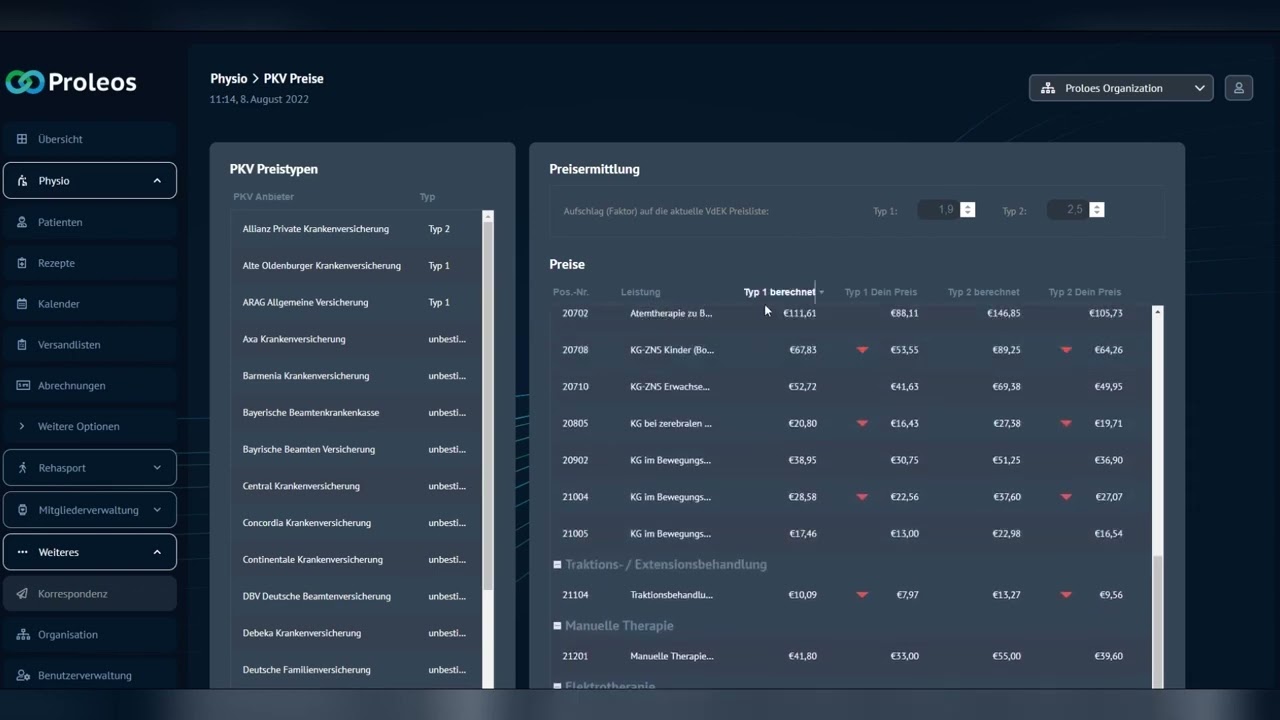Click the Rezepte clipboard icon

(22, 263)
